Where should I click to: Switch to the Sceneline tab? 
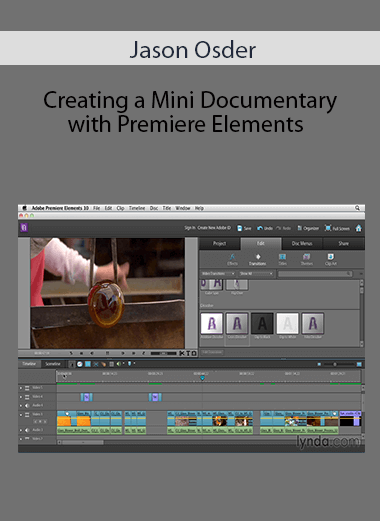(x=53, y=364)
